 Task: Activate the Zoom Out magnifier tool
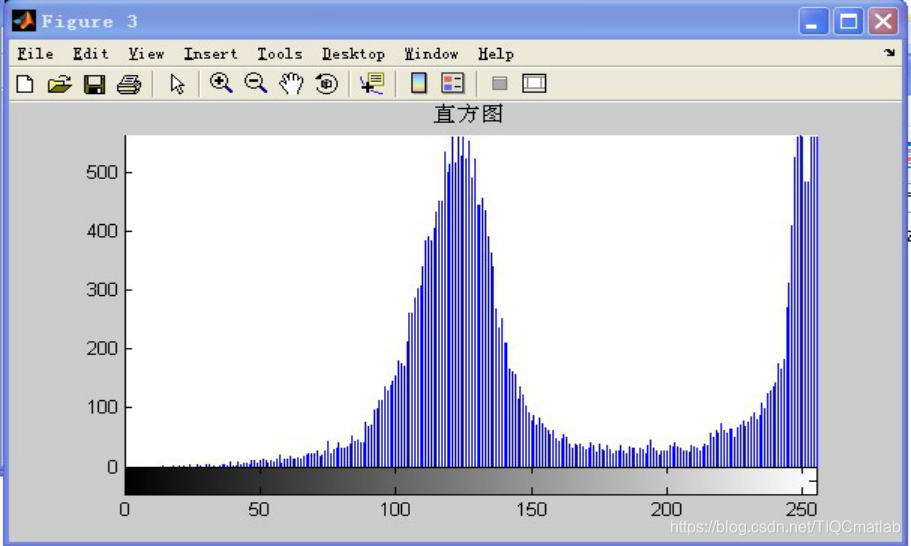click(x=256, y=84)
